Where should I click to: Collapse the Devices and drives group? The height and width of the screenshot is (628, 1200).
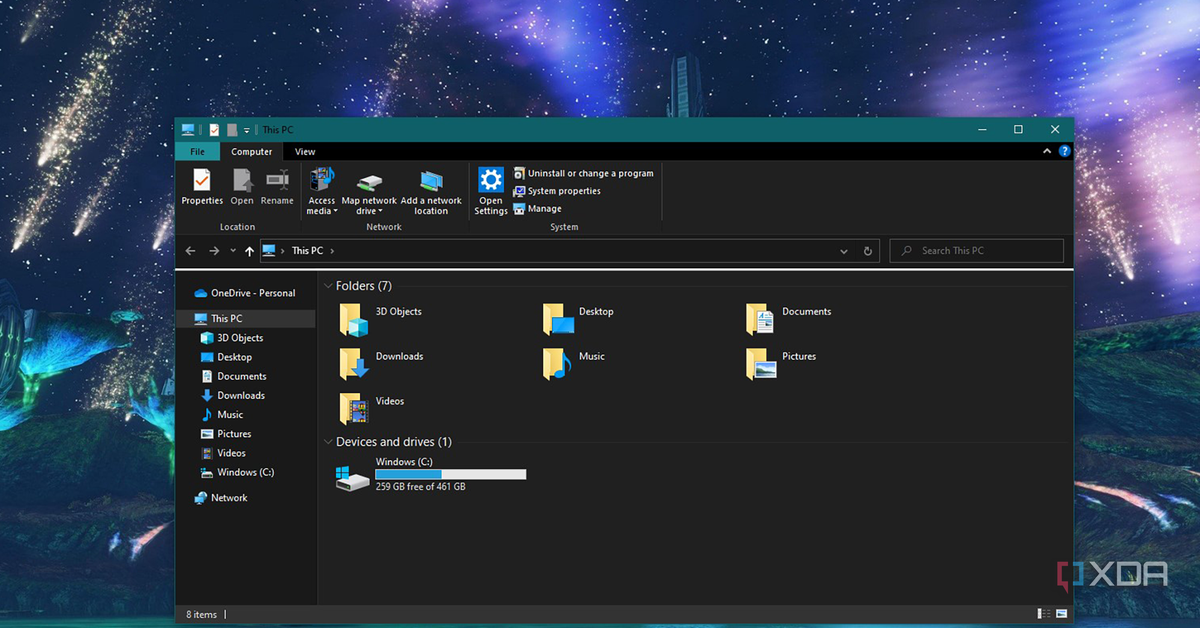point(328,442)
